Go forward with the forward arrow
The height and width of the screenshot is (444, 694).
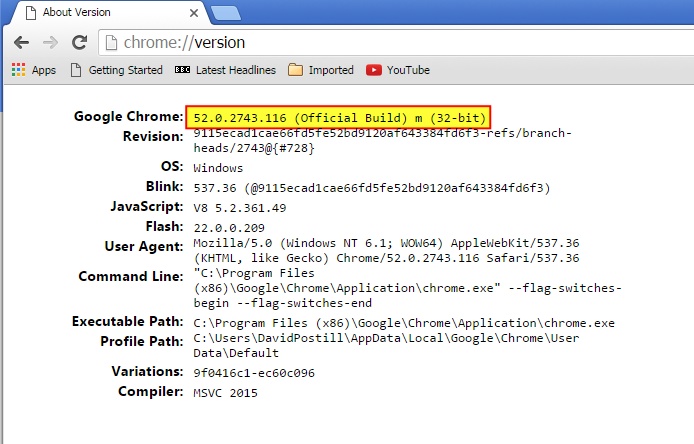50,43
